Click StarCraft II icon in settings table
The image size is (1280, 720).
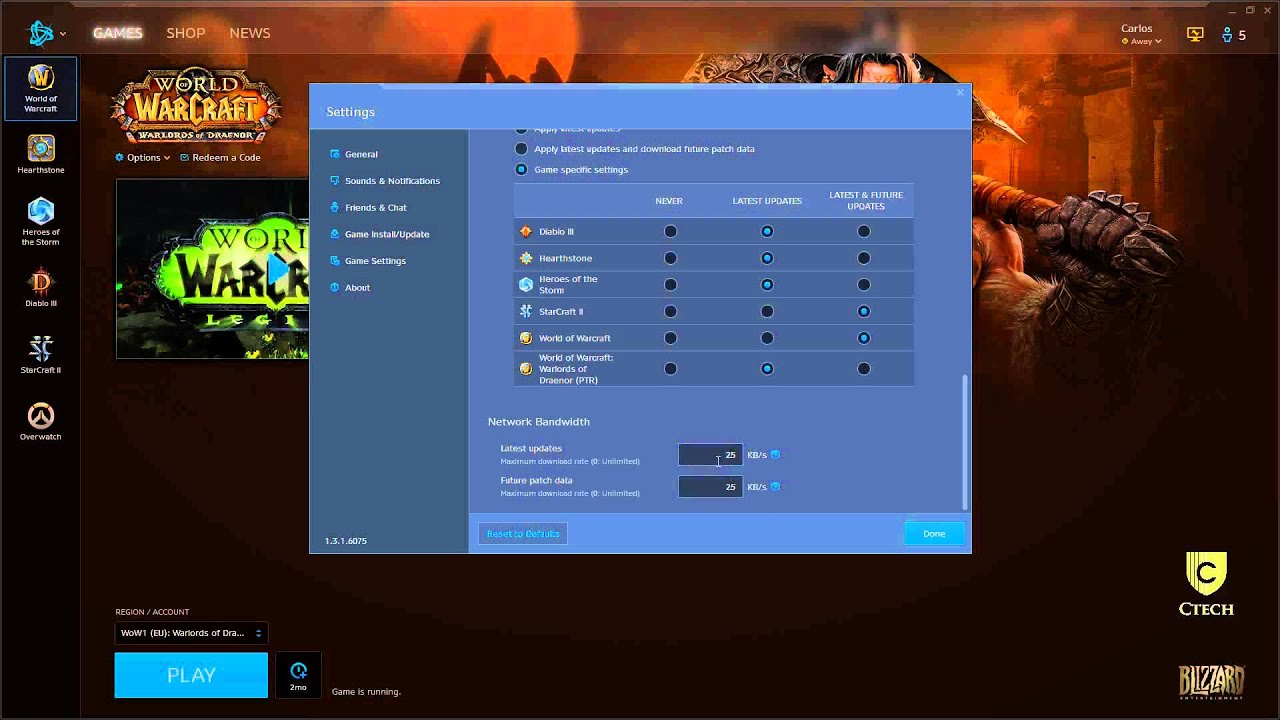(x=526, y=311)
